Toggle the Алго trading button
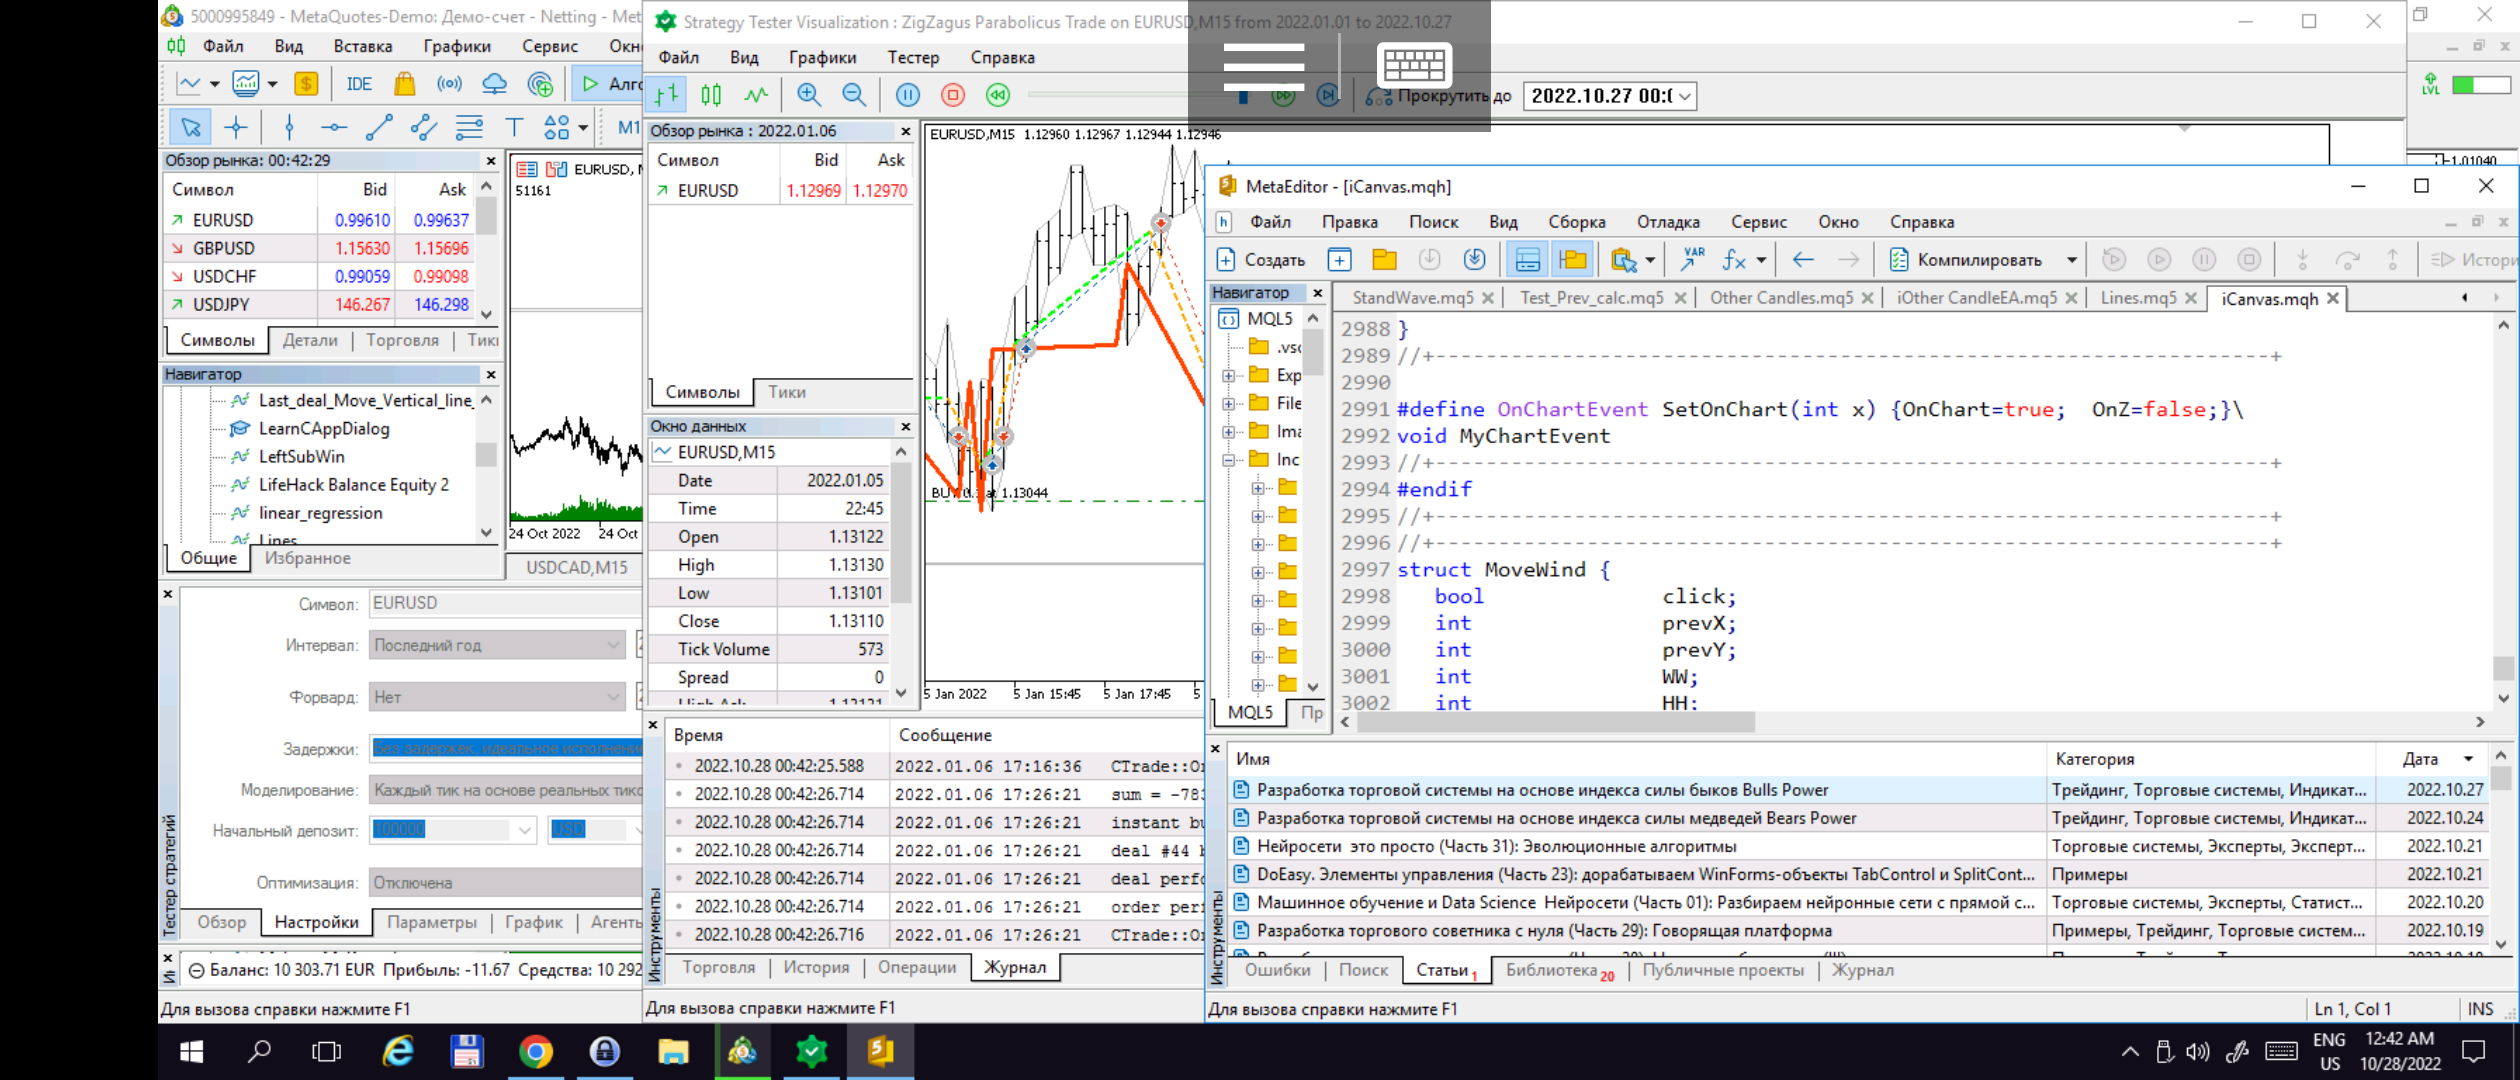 611,84
